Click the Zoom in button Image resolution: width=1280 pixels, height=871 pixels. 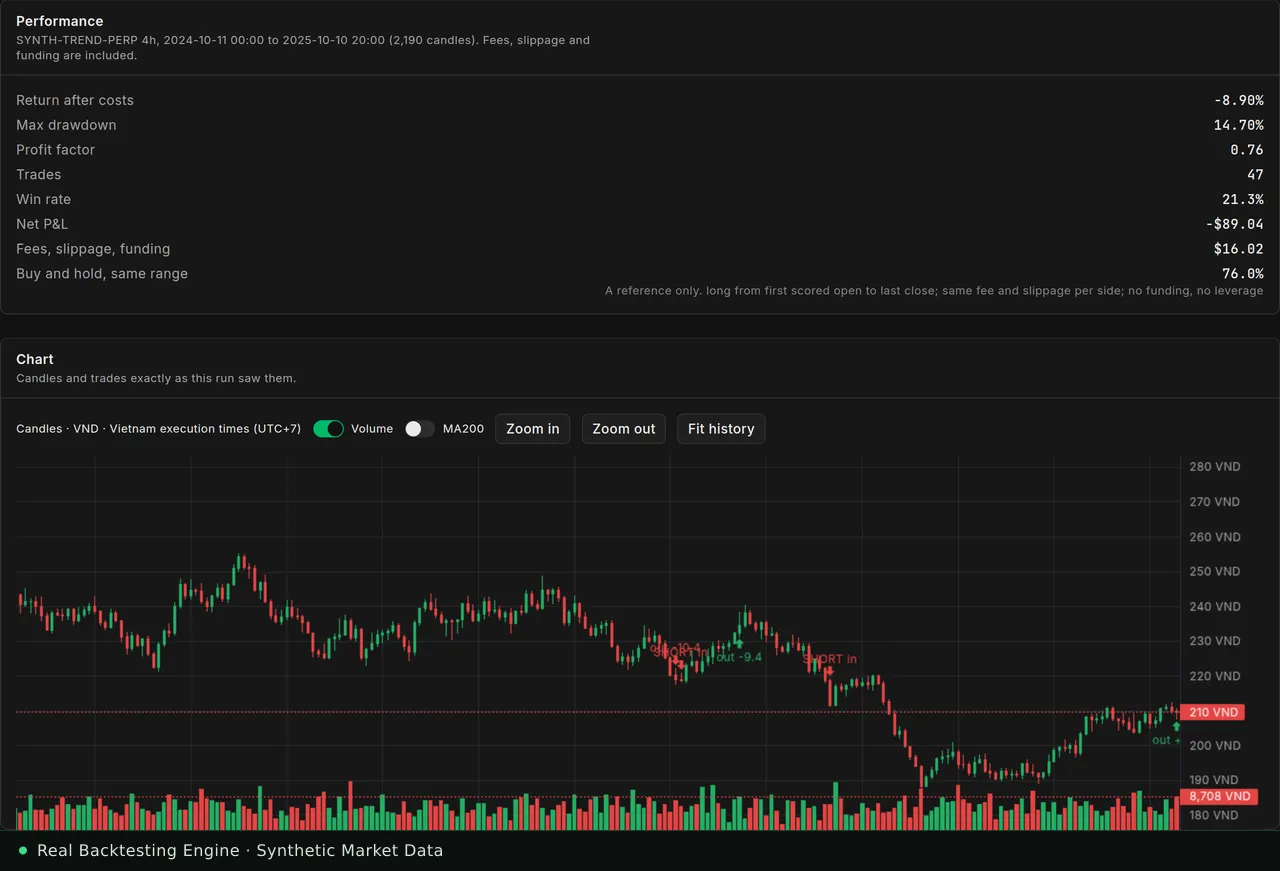point(533,429)
